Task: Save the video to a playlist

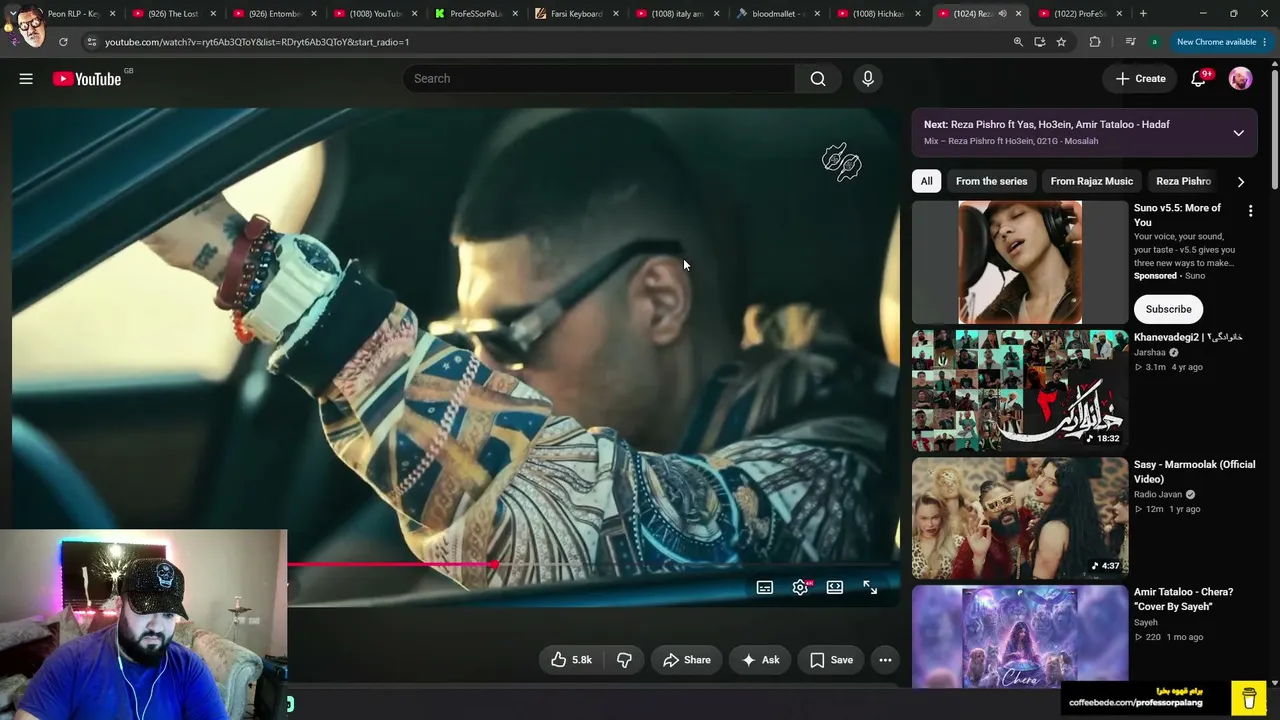Action: tap(831, 660)
